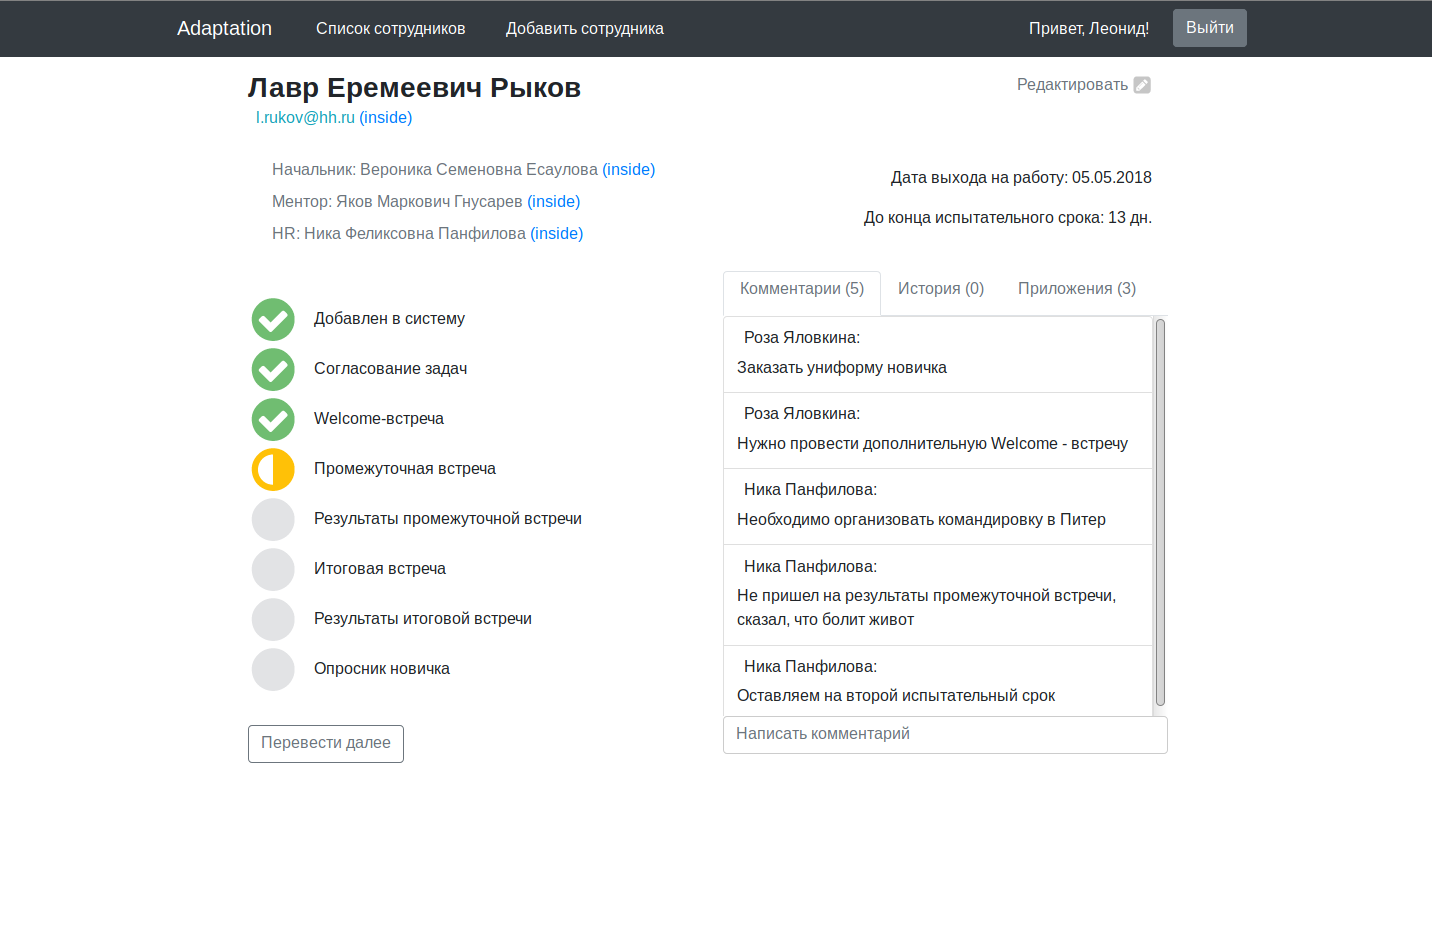The width and height of the screenshot is (1432, 934).
Task: Click the grey circle beside "Опросник новичка"
Action: 273,670
